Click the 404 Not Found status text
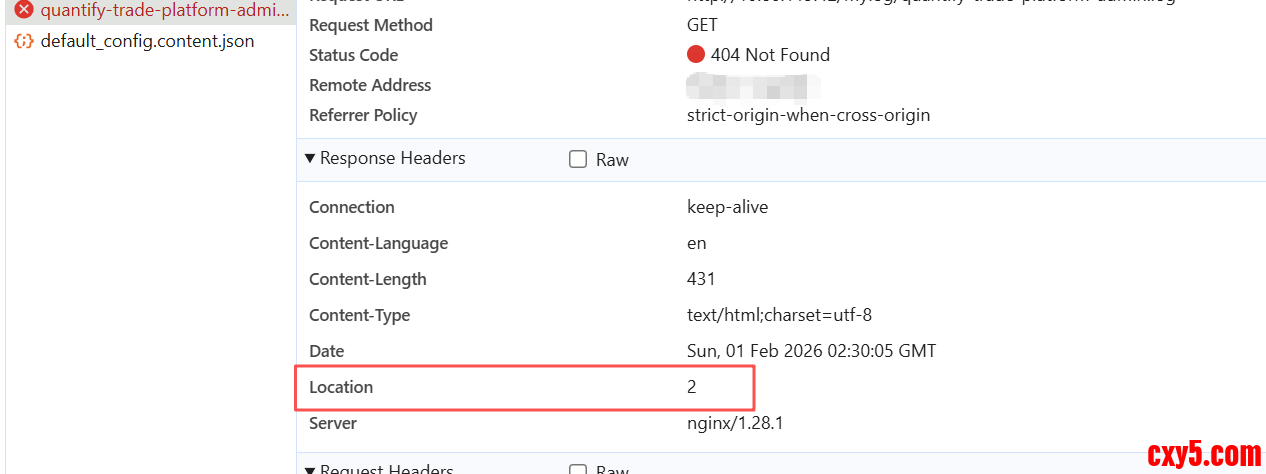The height and width of the screenshot is (474, 1266). (770, 55)
